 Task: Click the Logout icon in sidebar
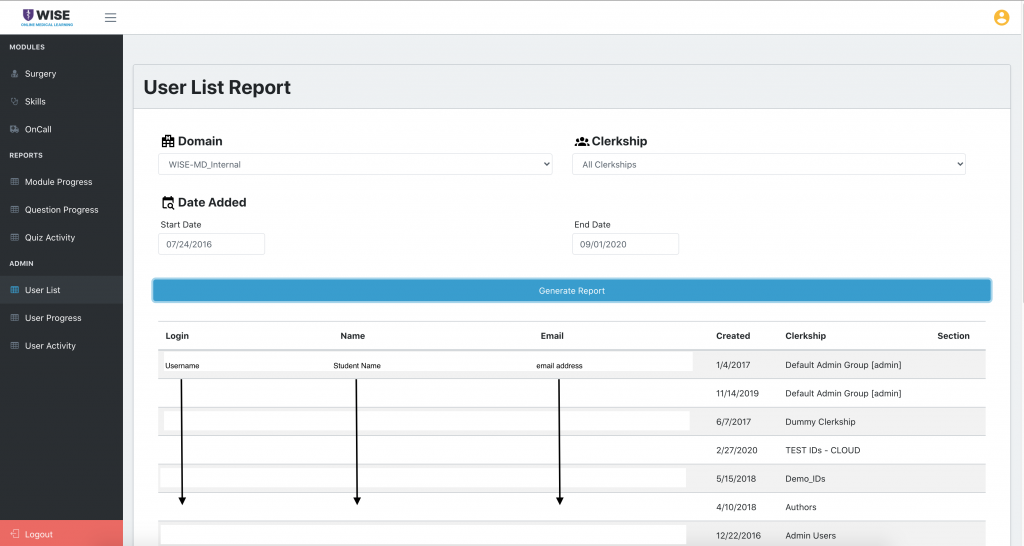[12, 534]
